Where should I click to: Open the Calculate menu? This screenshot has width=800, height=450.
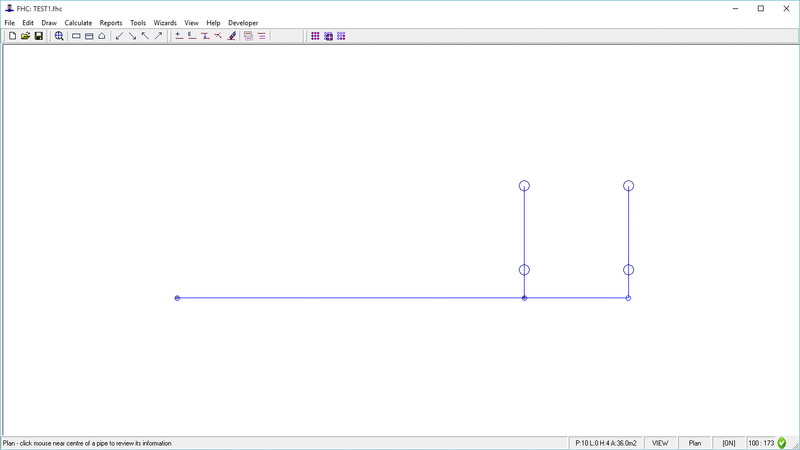click(x=78, y=23)
